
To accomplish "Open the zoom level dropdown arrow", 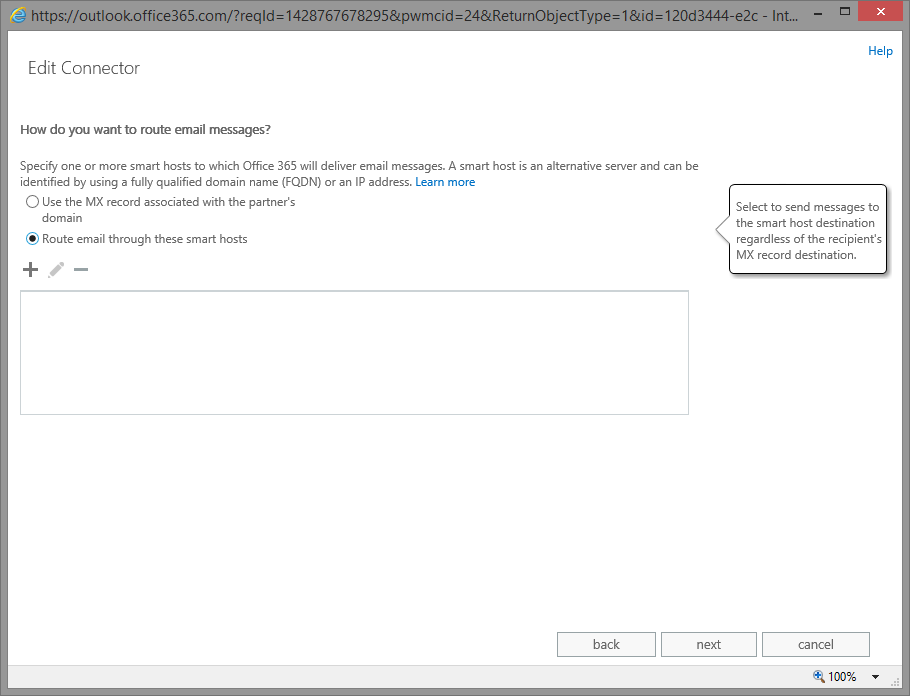I will pyautogui.click(x=876, y=677).
